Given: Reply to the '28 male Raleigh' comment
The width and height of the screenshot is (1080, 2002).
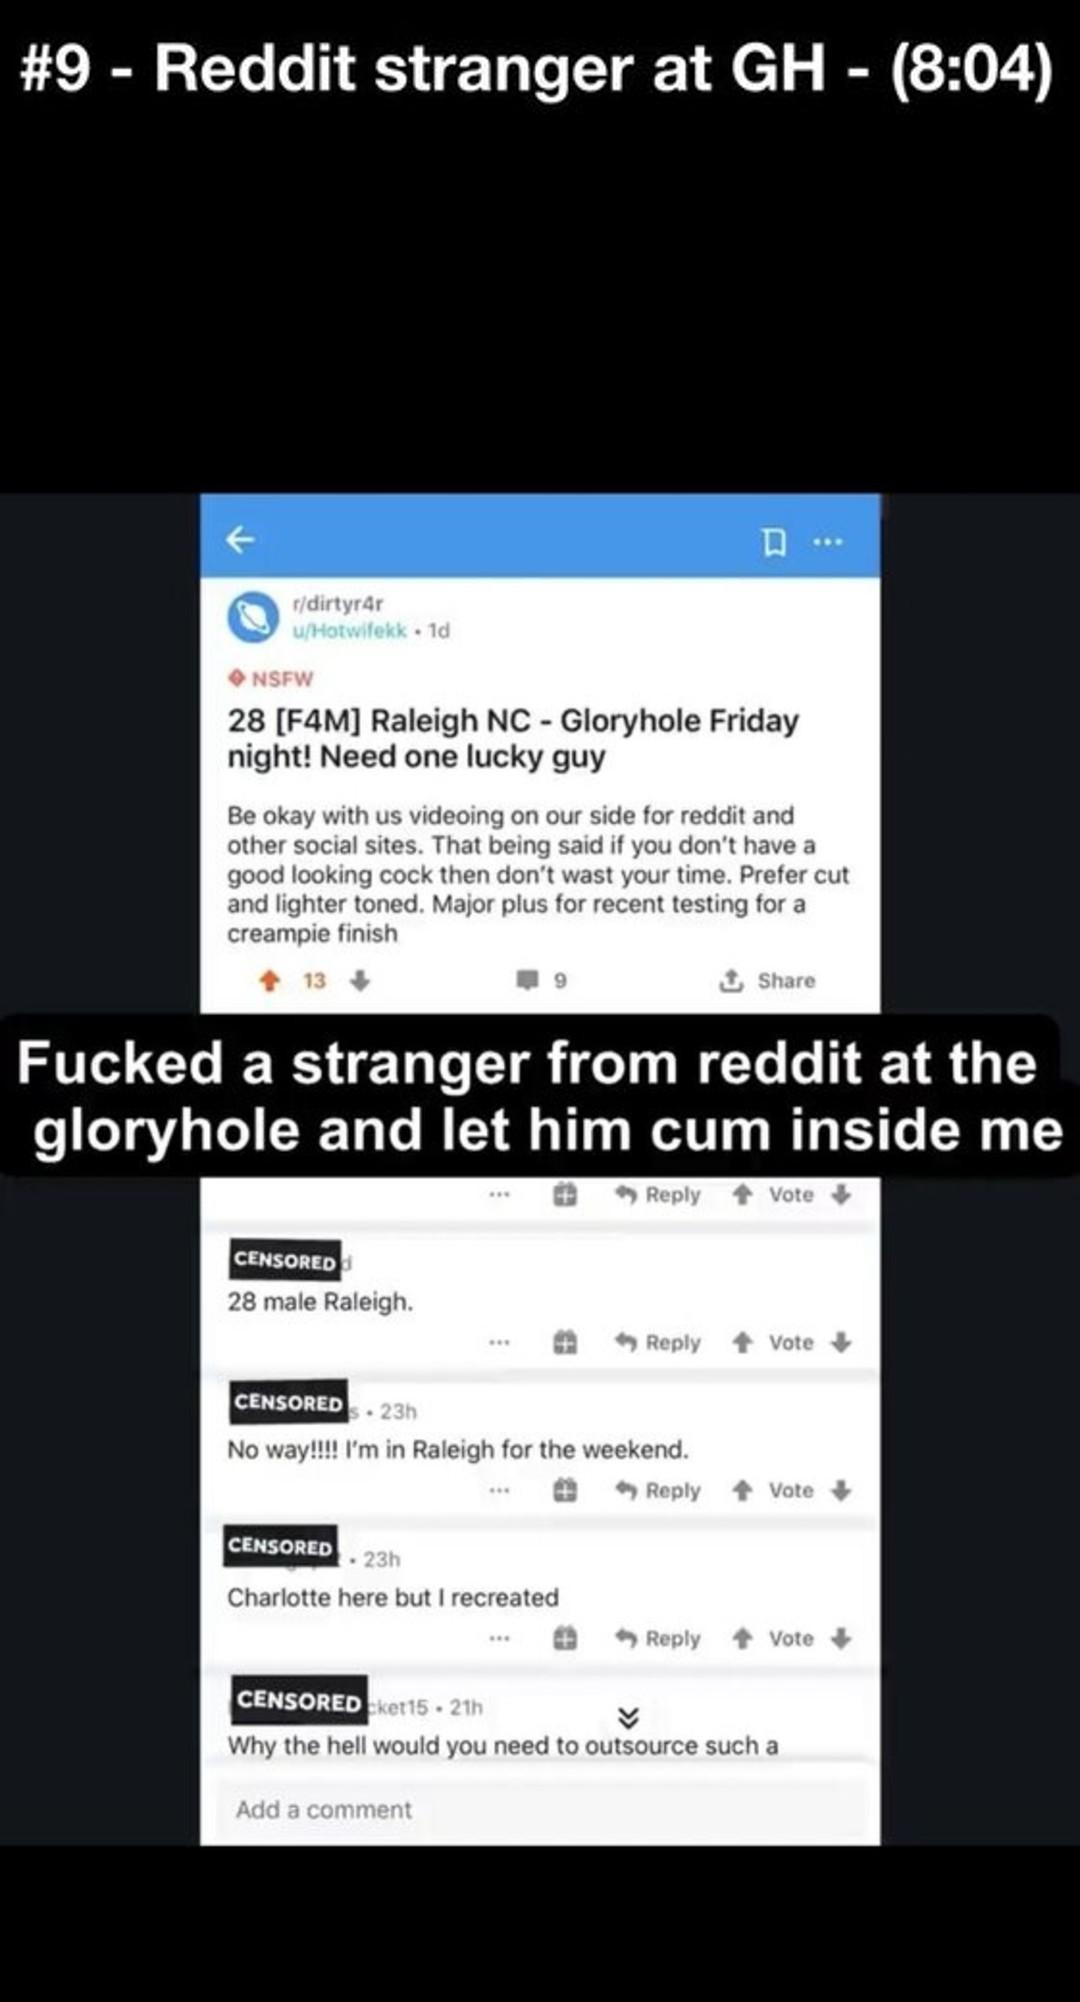Looking at the screenshot, I should (658, 1342).
